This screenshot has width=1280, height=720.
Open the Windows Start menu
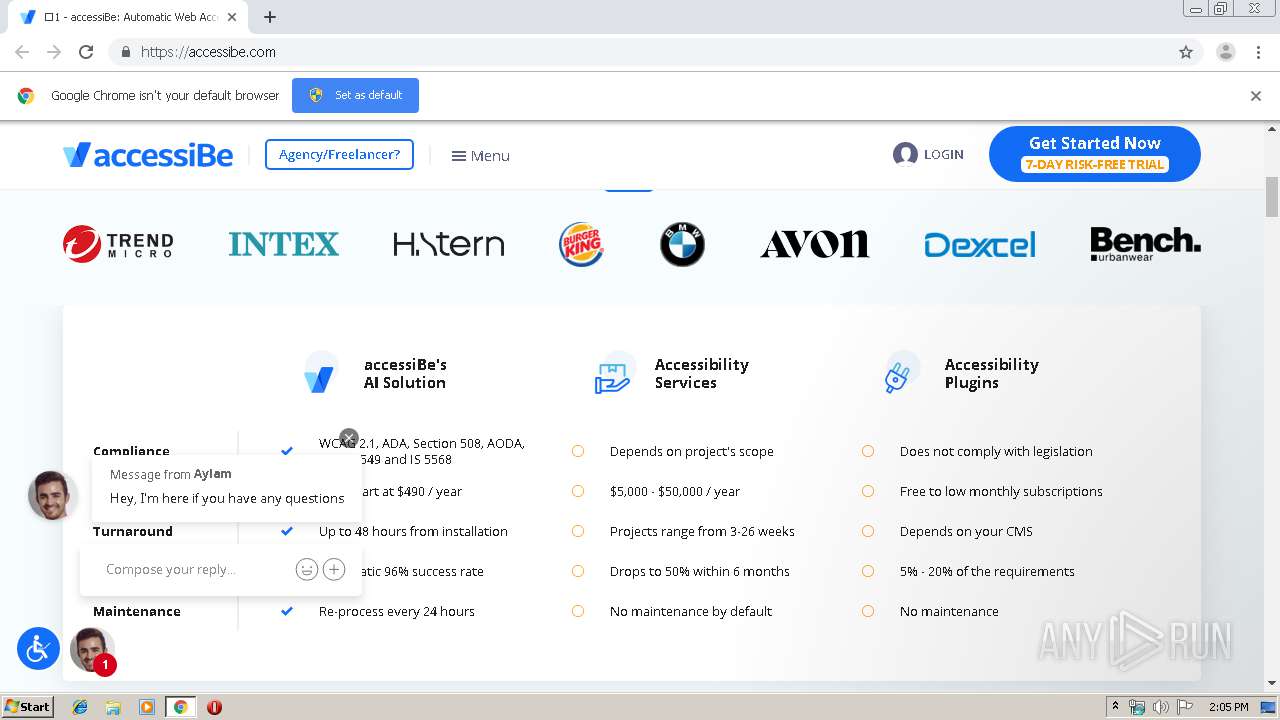coord(27,706)
